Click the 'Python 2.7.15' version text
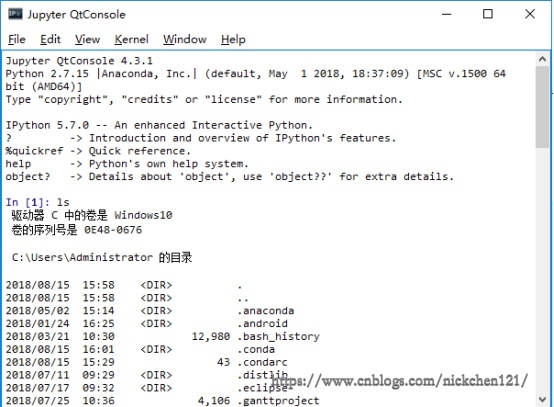This screenshot has height=407, width=554. tap(47, 74)
